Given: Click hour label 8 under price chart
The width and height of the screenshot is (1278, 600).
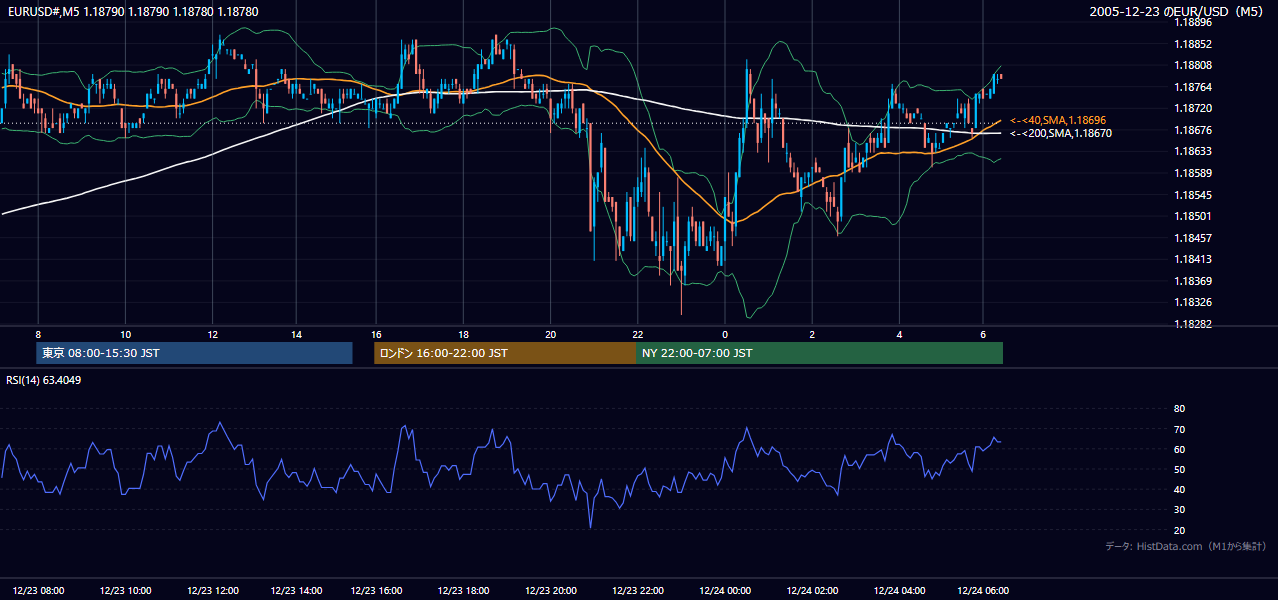Looking at the screenshot, I should pos(38,334).
